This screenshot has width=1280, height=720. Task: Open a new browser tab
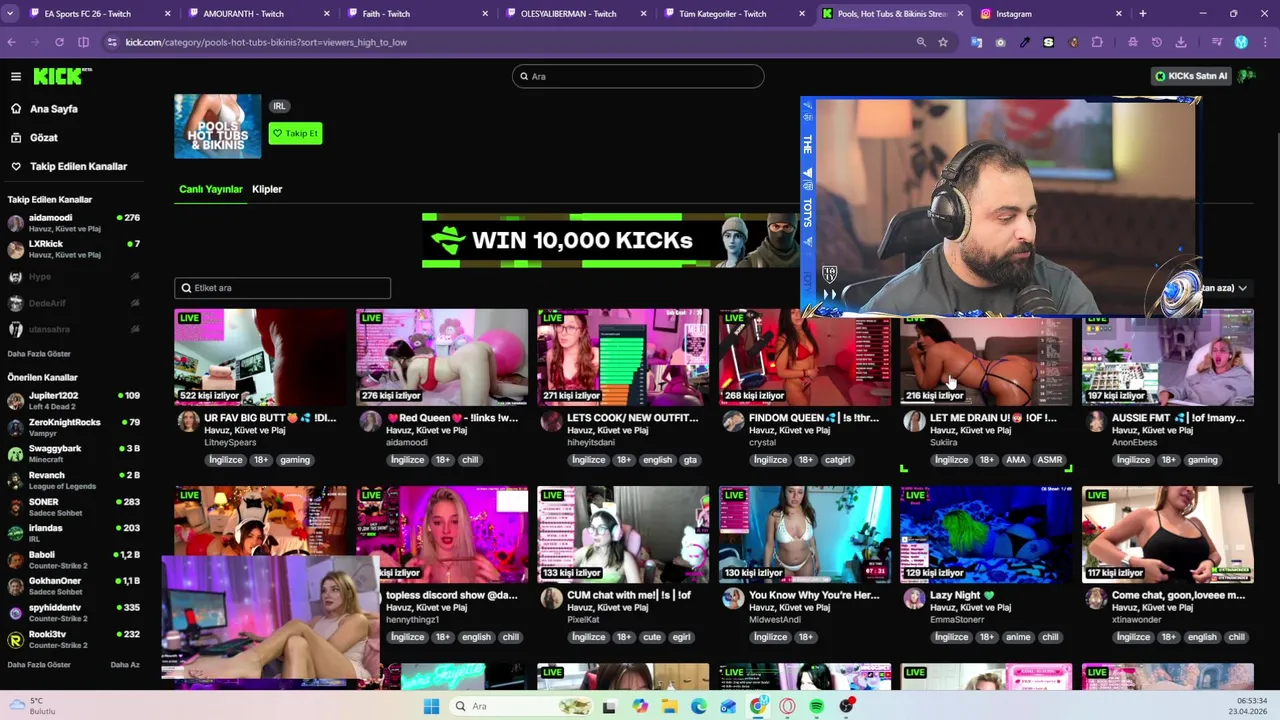1143,14
